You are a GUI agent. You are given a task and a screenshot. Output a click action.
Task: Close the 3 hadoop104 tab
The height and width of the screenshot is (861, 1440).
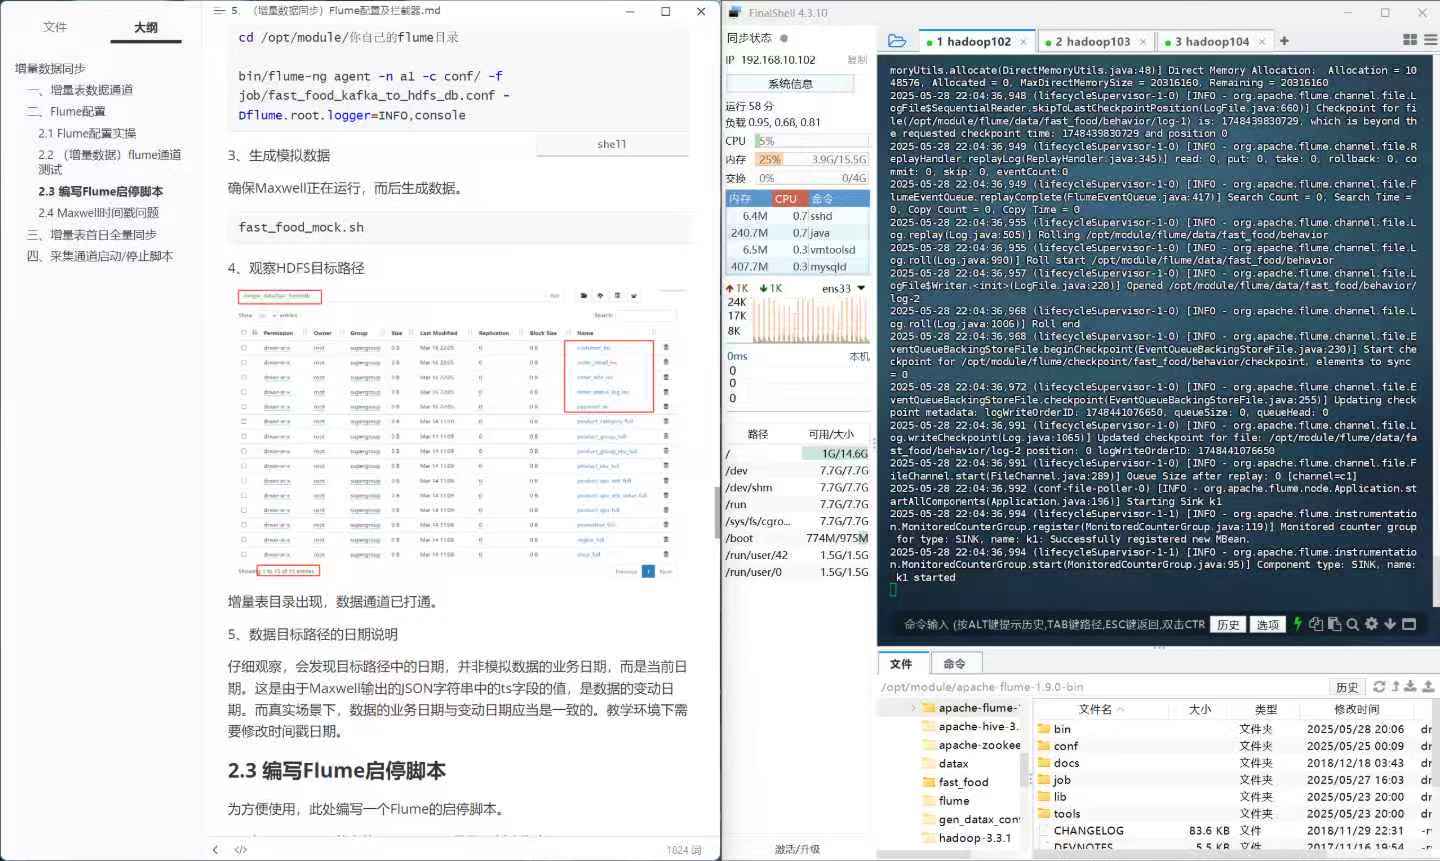(1262, 42)
